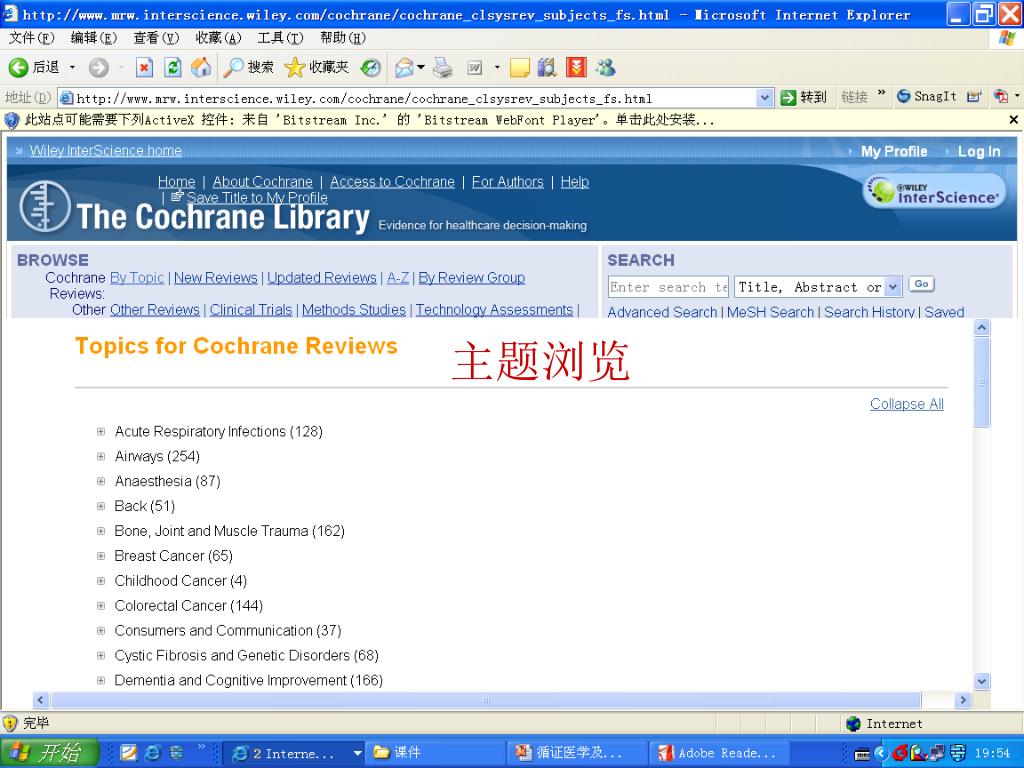Refresh the page with green arrows icon

[x=172, y=67]
